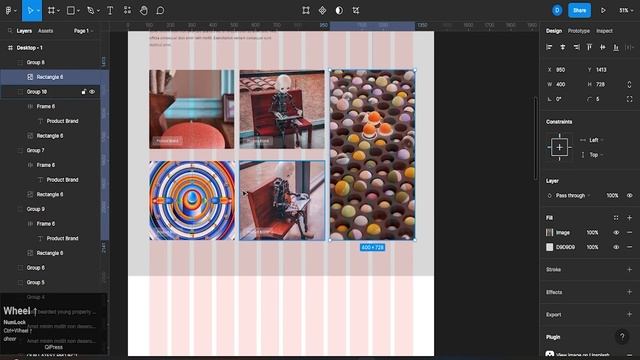Switch to the Assets tab

coord(45,31)
